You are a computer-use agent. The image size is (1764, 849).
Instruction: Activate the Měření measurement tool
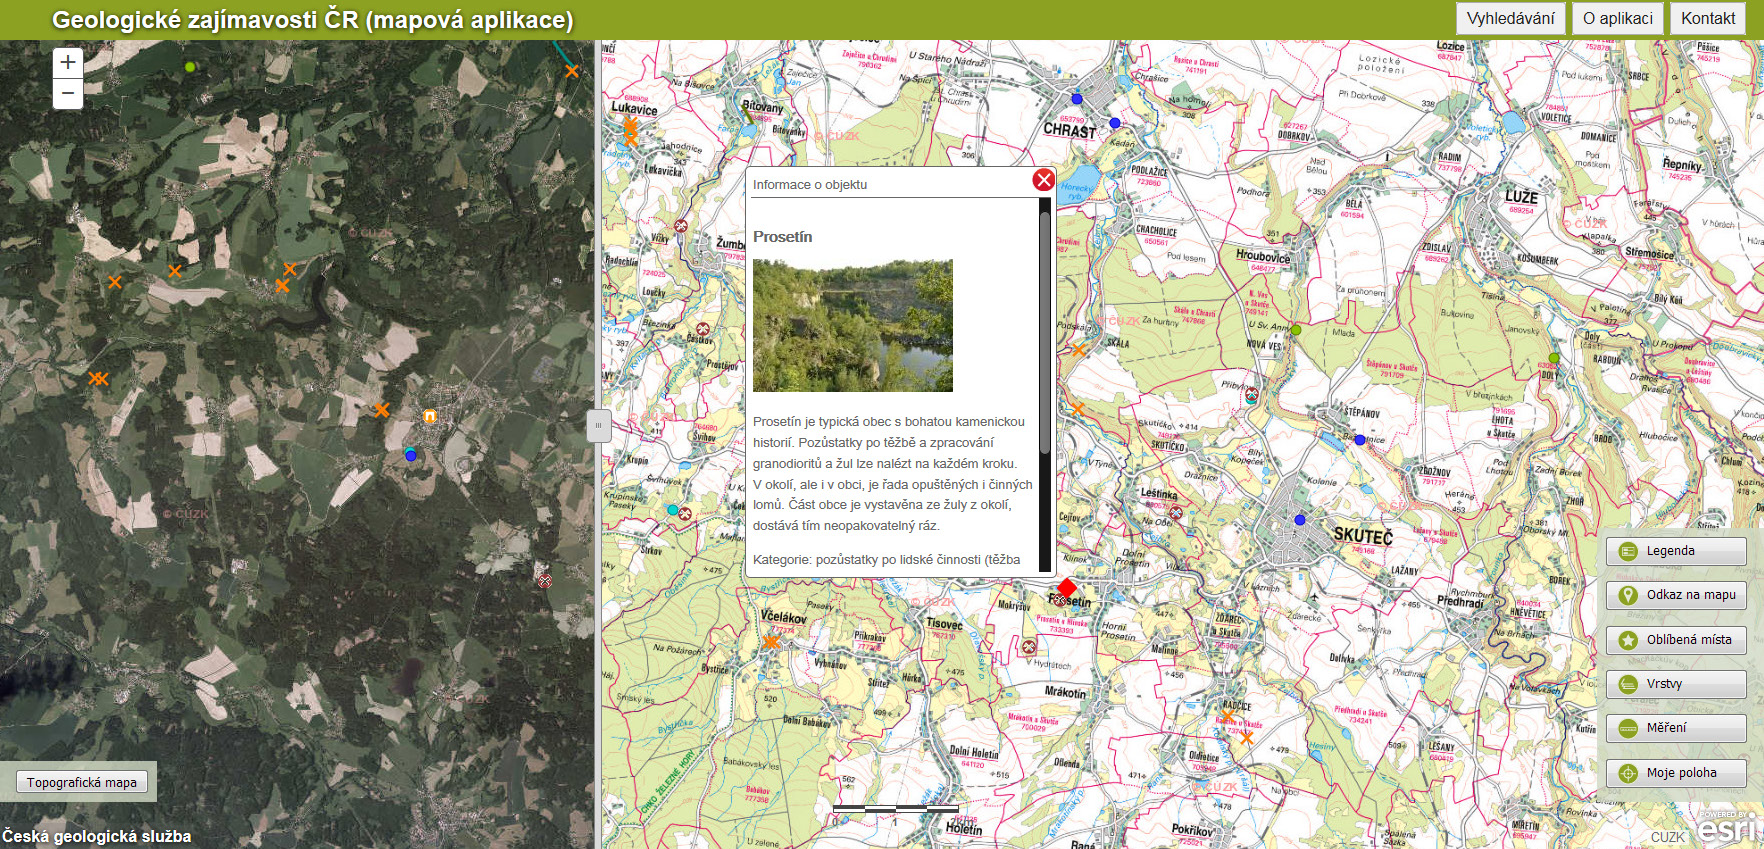point(1676,728)
